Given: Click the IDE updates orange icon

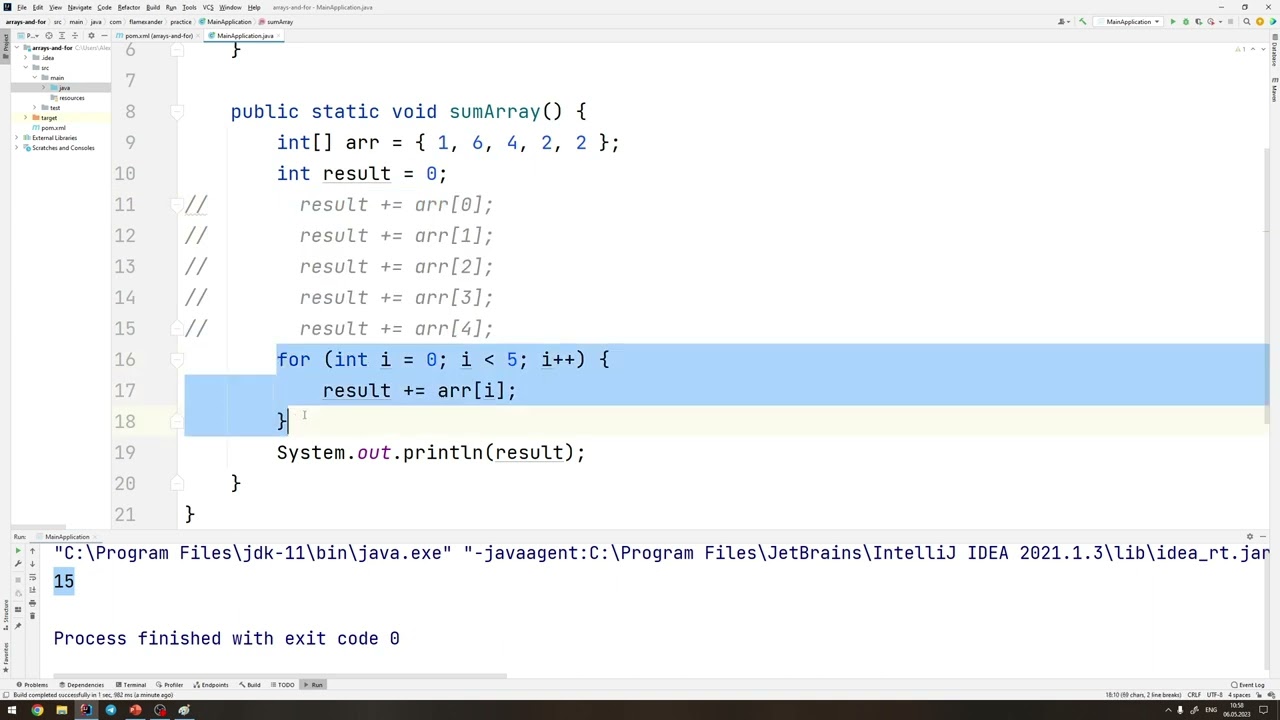Looking at the screenshot, I should click(x=1260, y=22).
